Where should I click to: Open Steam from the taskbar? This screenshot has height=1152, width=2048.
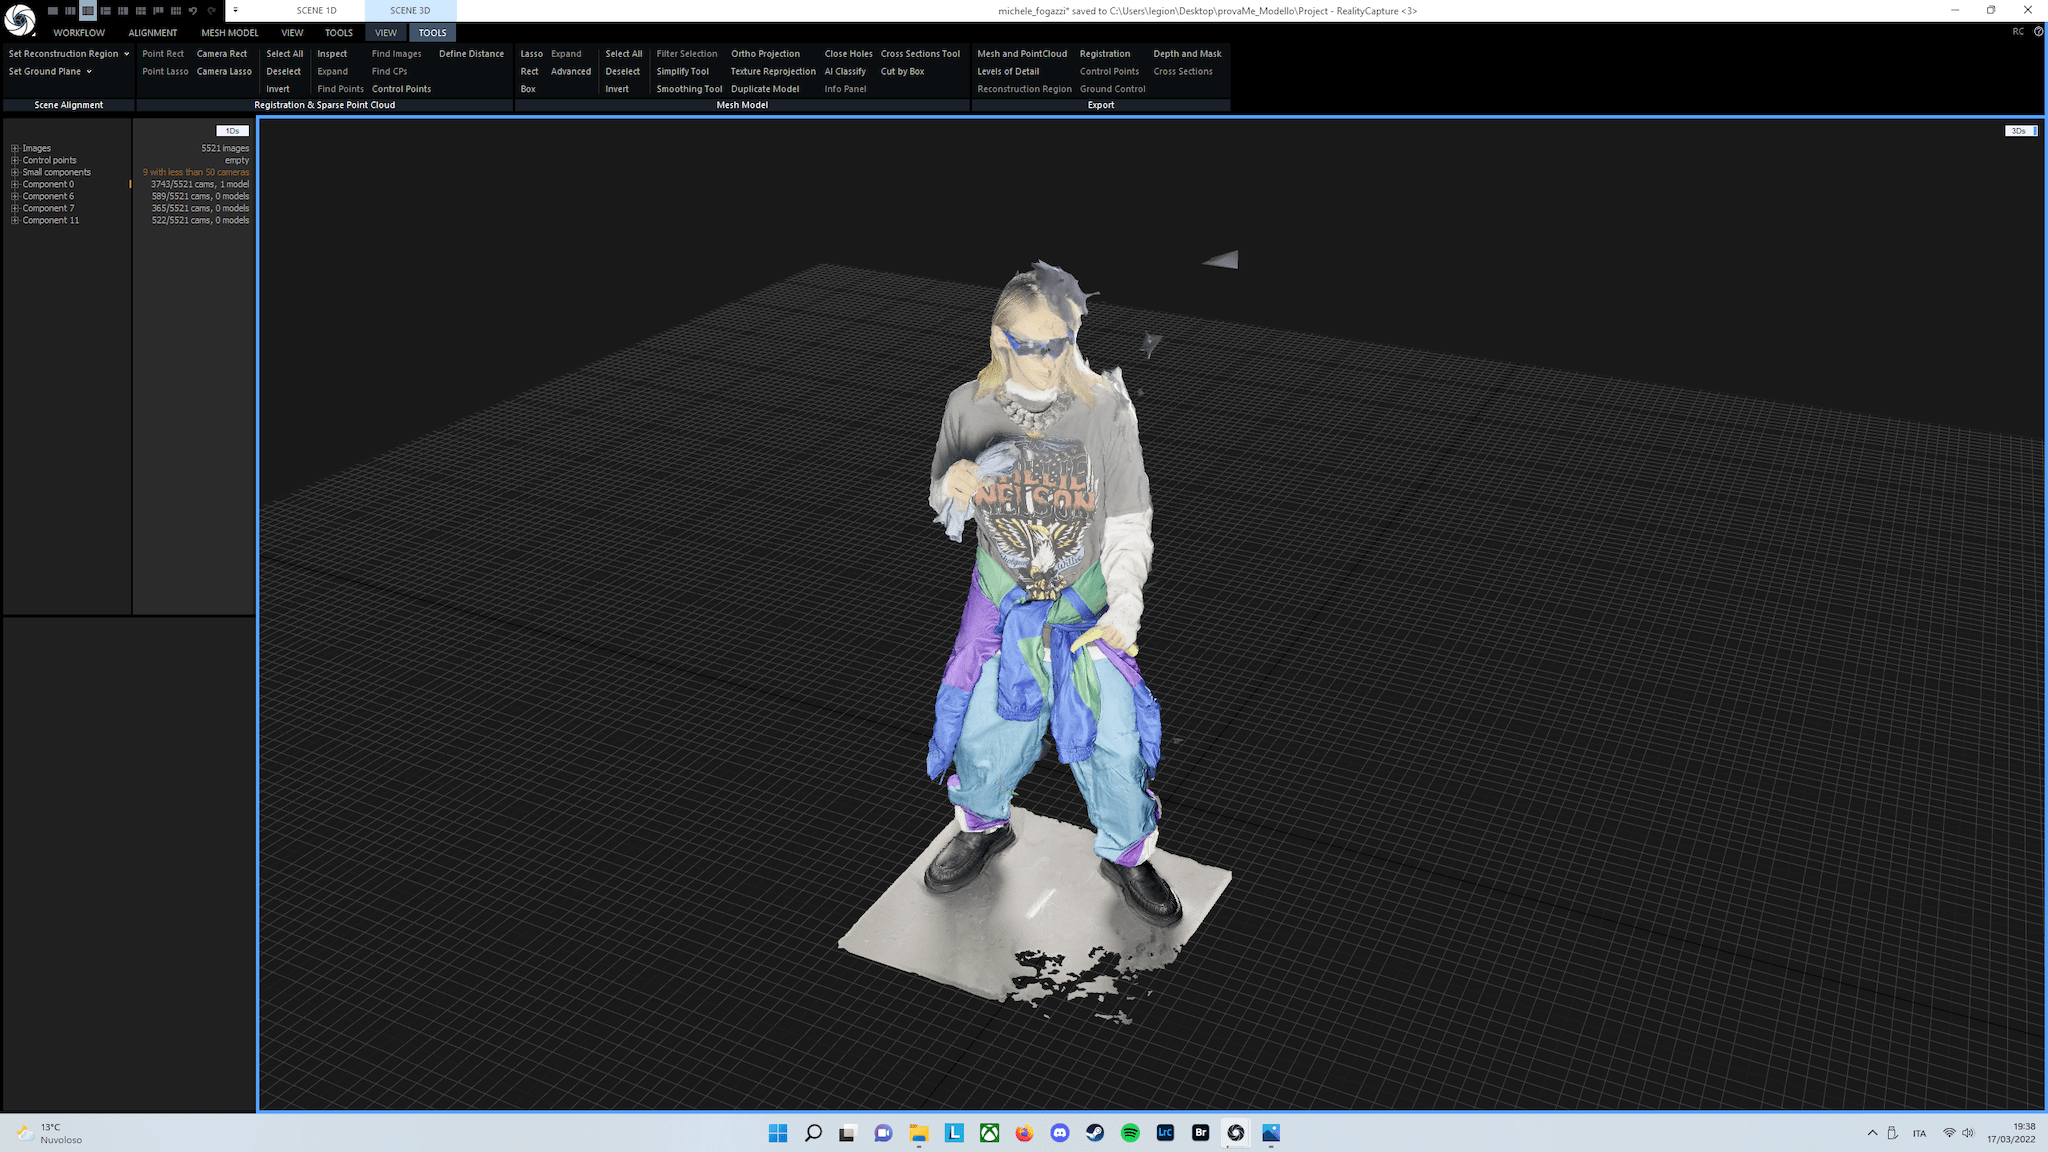coord(1095,1133)
